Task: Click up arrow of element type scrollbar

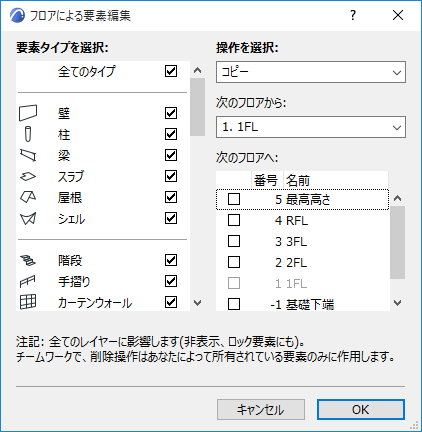Action: 198,70
